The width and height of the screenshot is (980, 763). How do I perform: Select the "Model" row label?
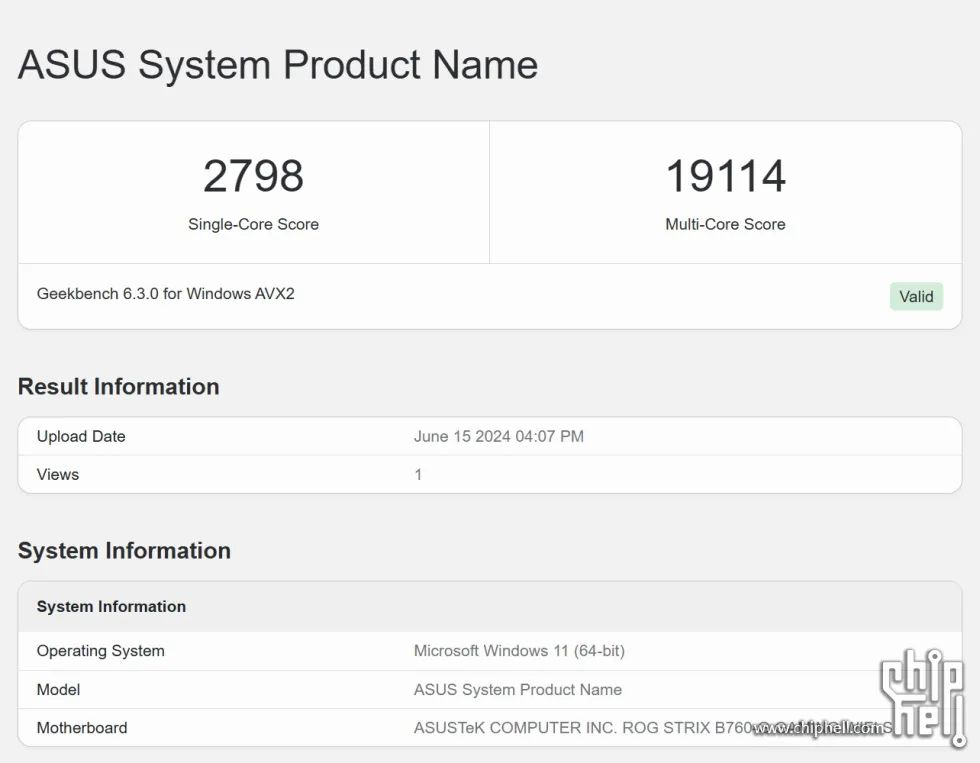[59, 689]
